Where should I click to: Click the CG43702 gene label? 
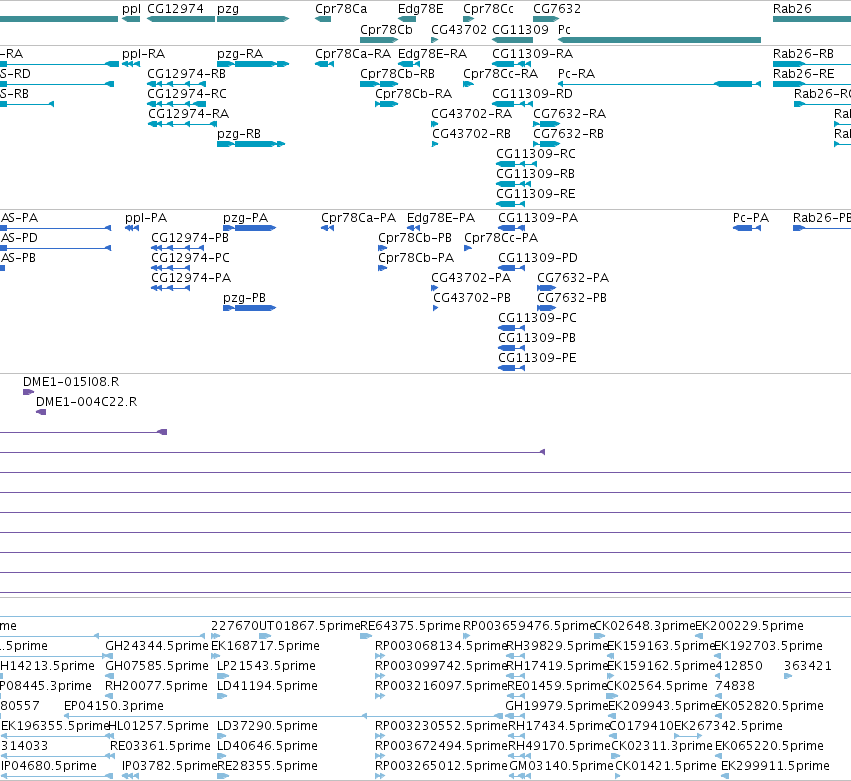coord(459,29)
